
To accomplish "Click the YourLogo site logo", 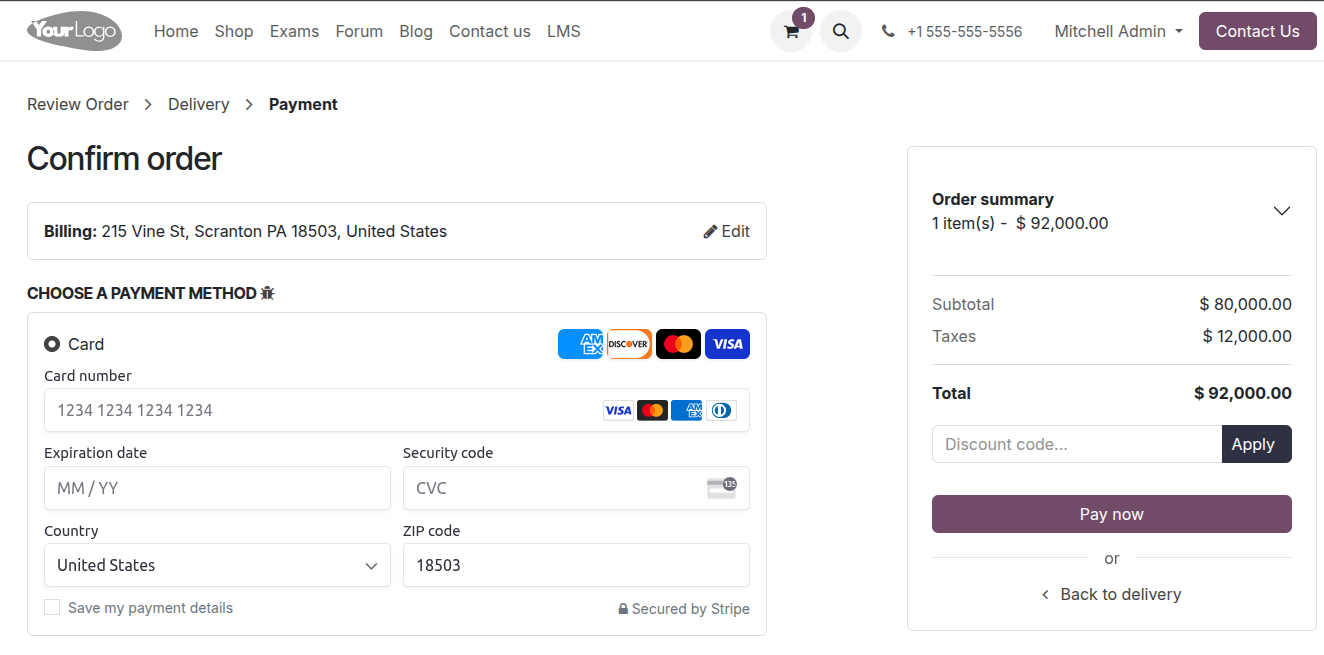I will point(74,31).
